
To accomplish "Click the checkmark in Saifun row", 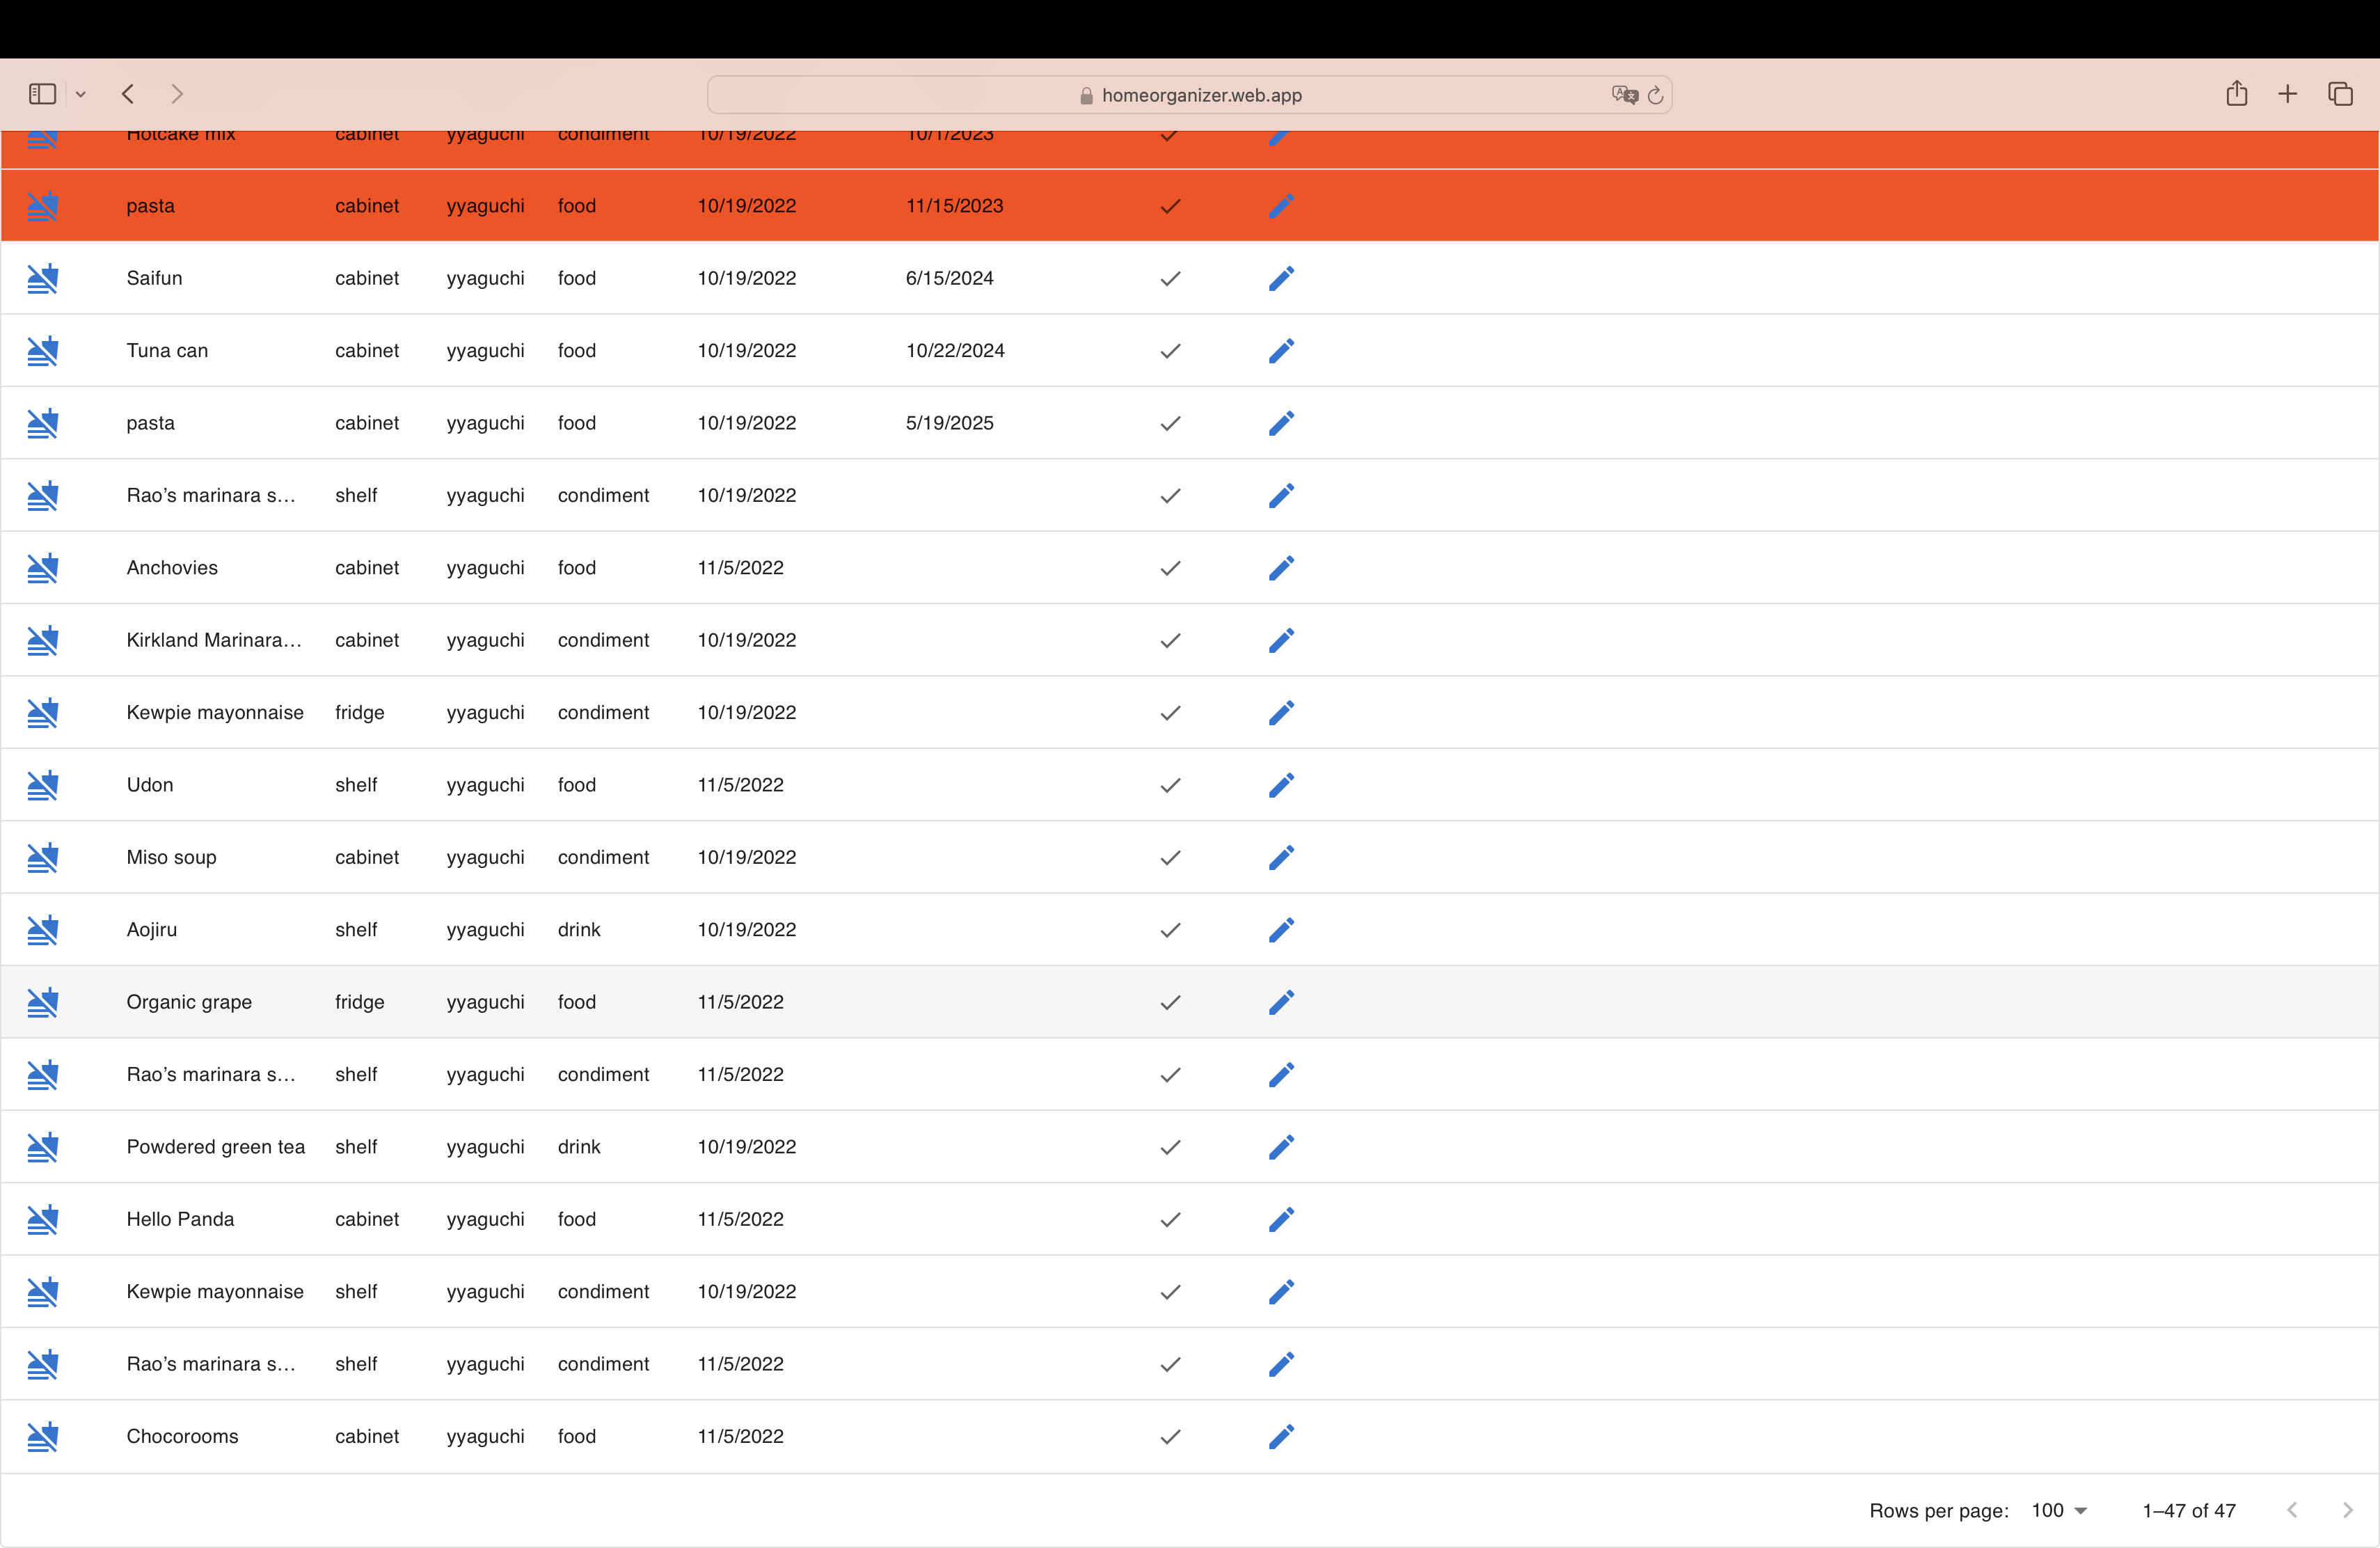I will (x=1170, y=278).
